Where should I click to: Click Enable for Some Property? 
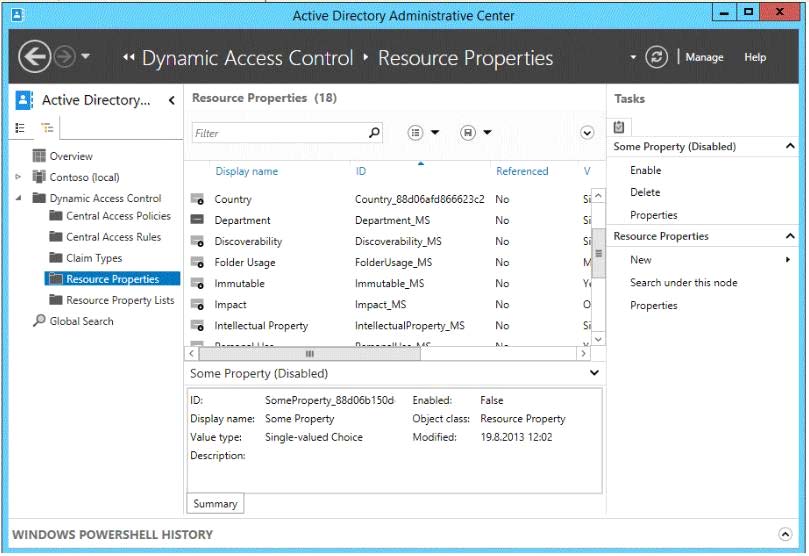pos(645,170)
